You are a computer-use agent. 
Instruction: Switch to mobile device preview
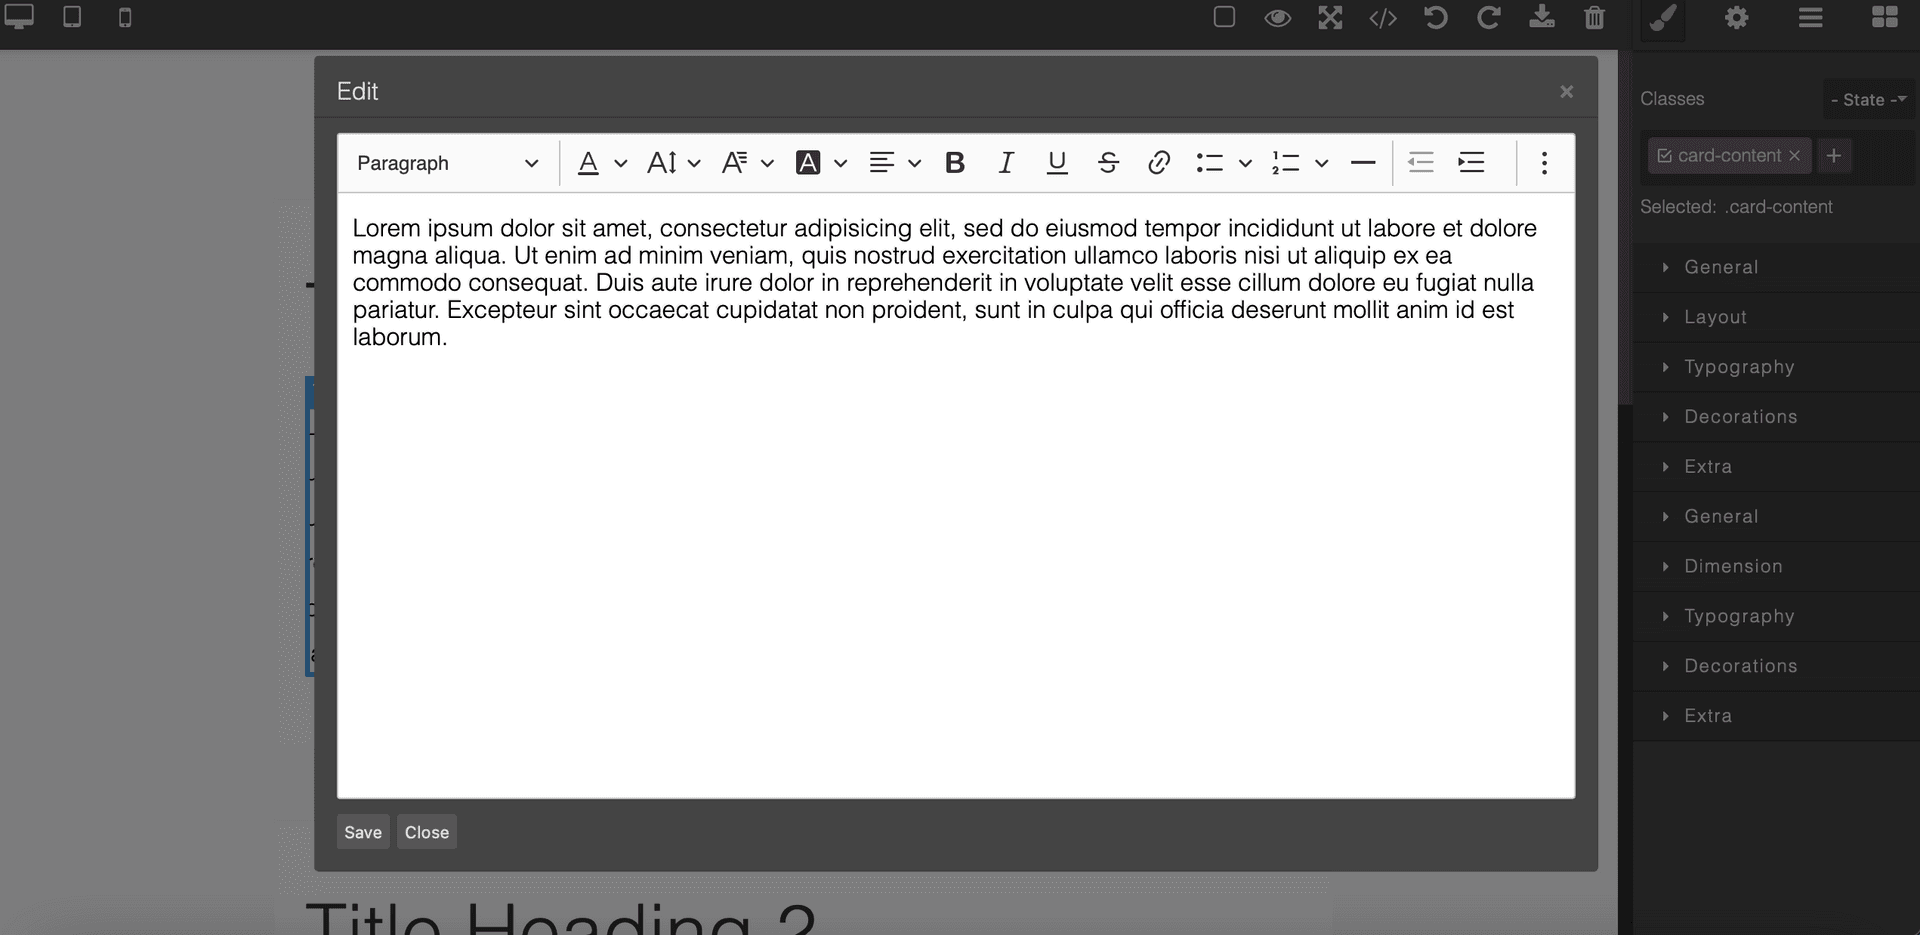coord(125,17)
